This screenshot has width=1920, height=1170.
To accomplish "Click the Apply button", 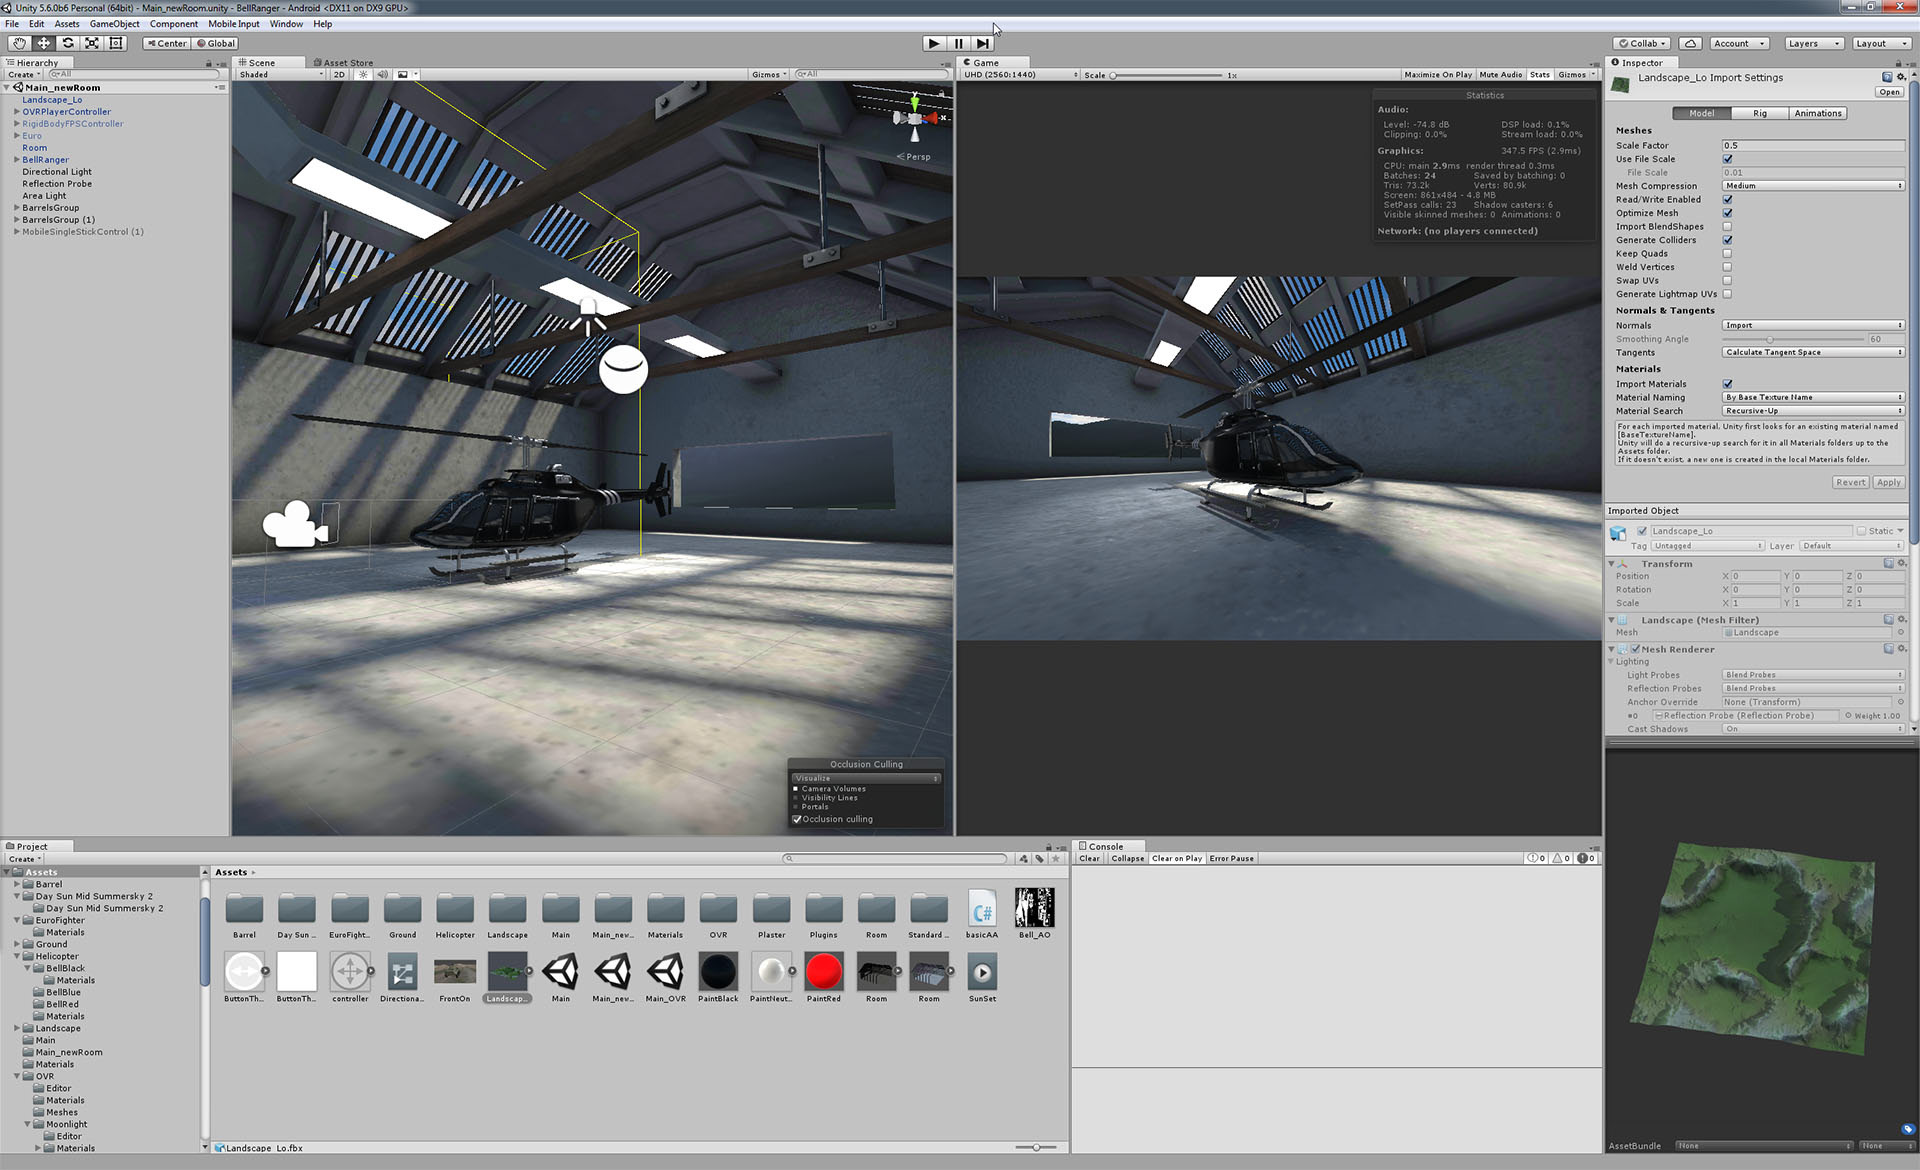I will click(1888, 482).
